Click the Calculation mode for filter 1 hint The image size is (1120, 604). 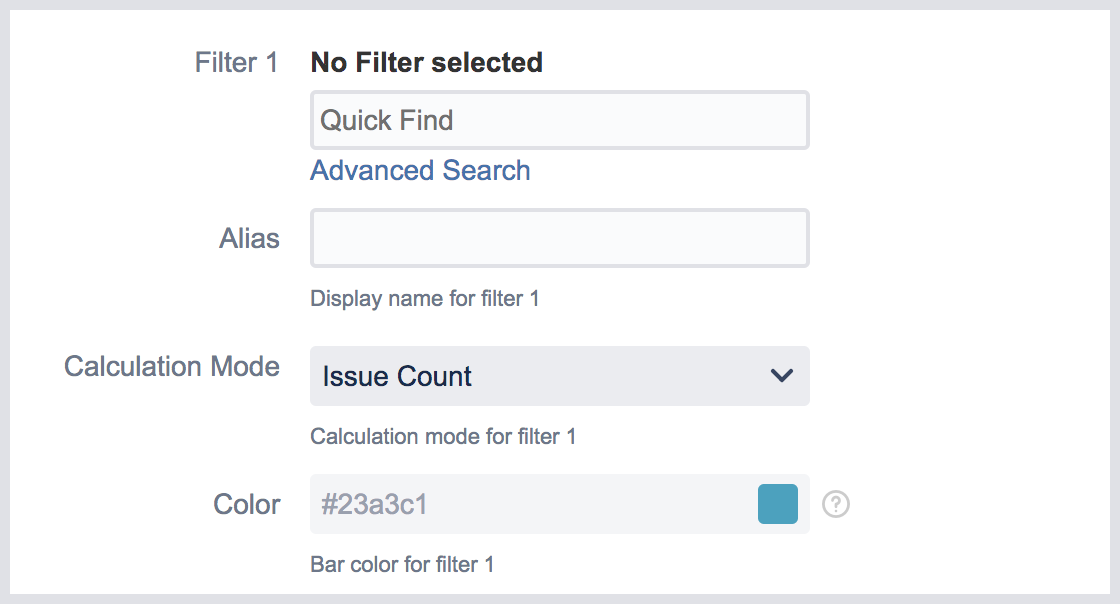tap(443, 436)
